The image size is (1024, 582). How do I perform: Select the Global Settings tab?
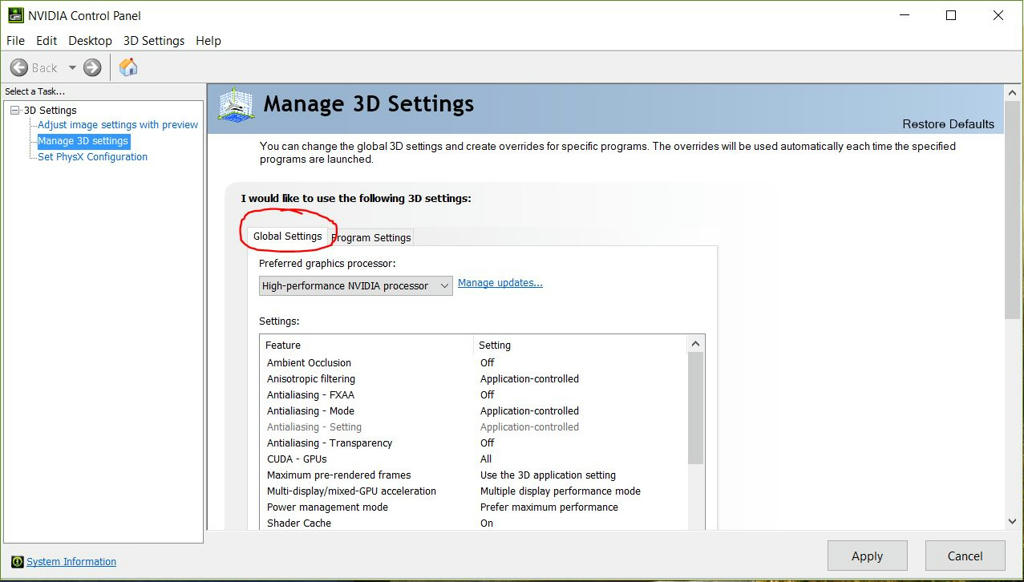[x=287, y=236]
